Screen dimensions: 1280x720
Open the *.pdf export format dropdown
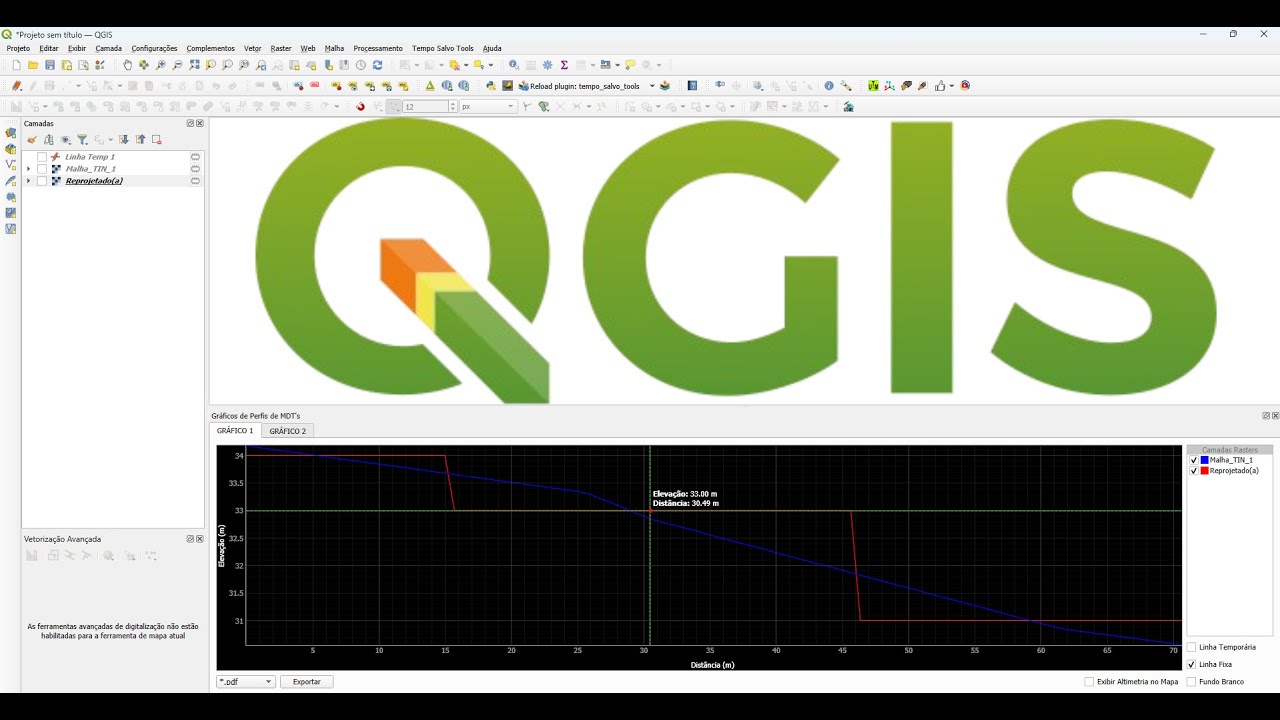pyautogui.click(x=245, y=681)
